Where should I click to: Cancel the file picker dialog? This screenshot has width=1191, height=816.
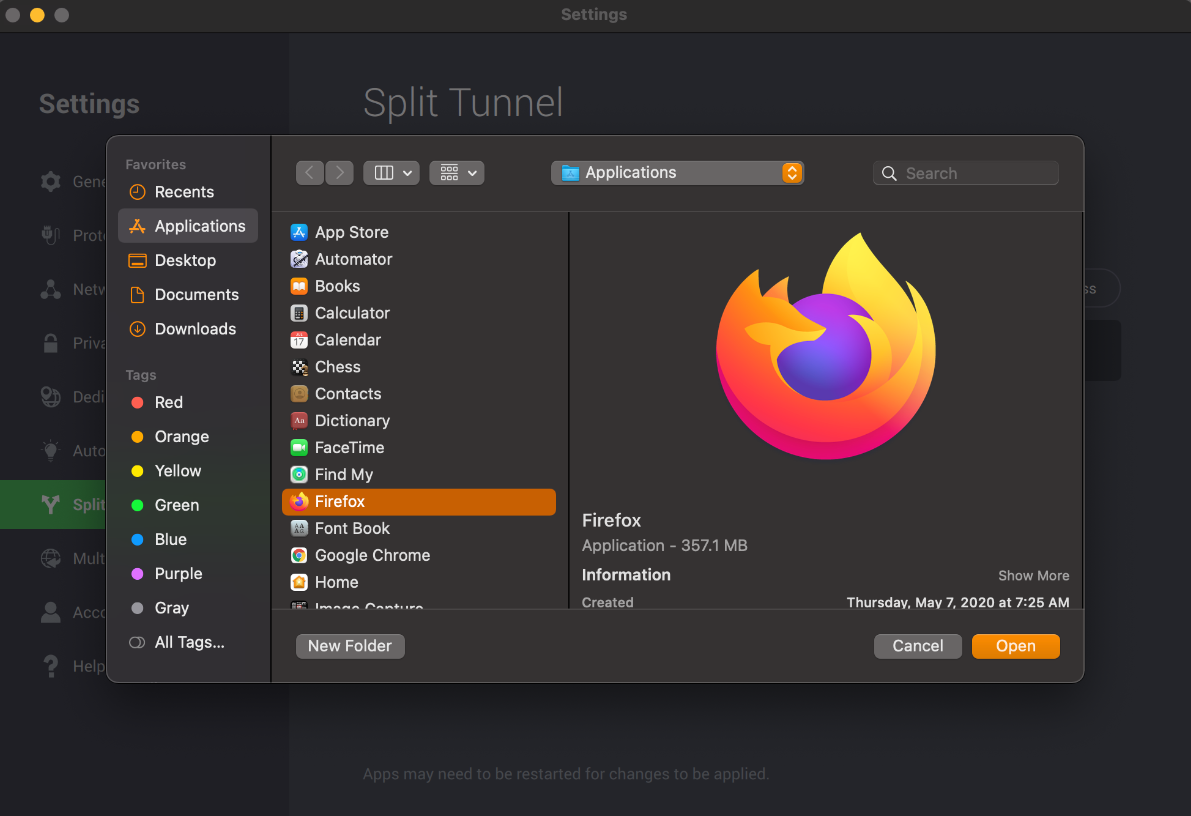(917, 646)
